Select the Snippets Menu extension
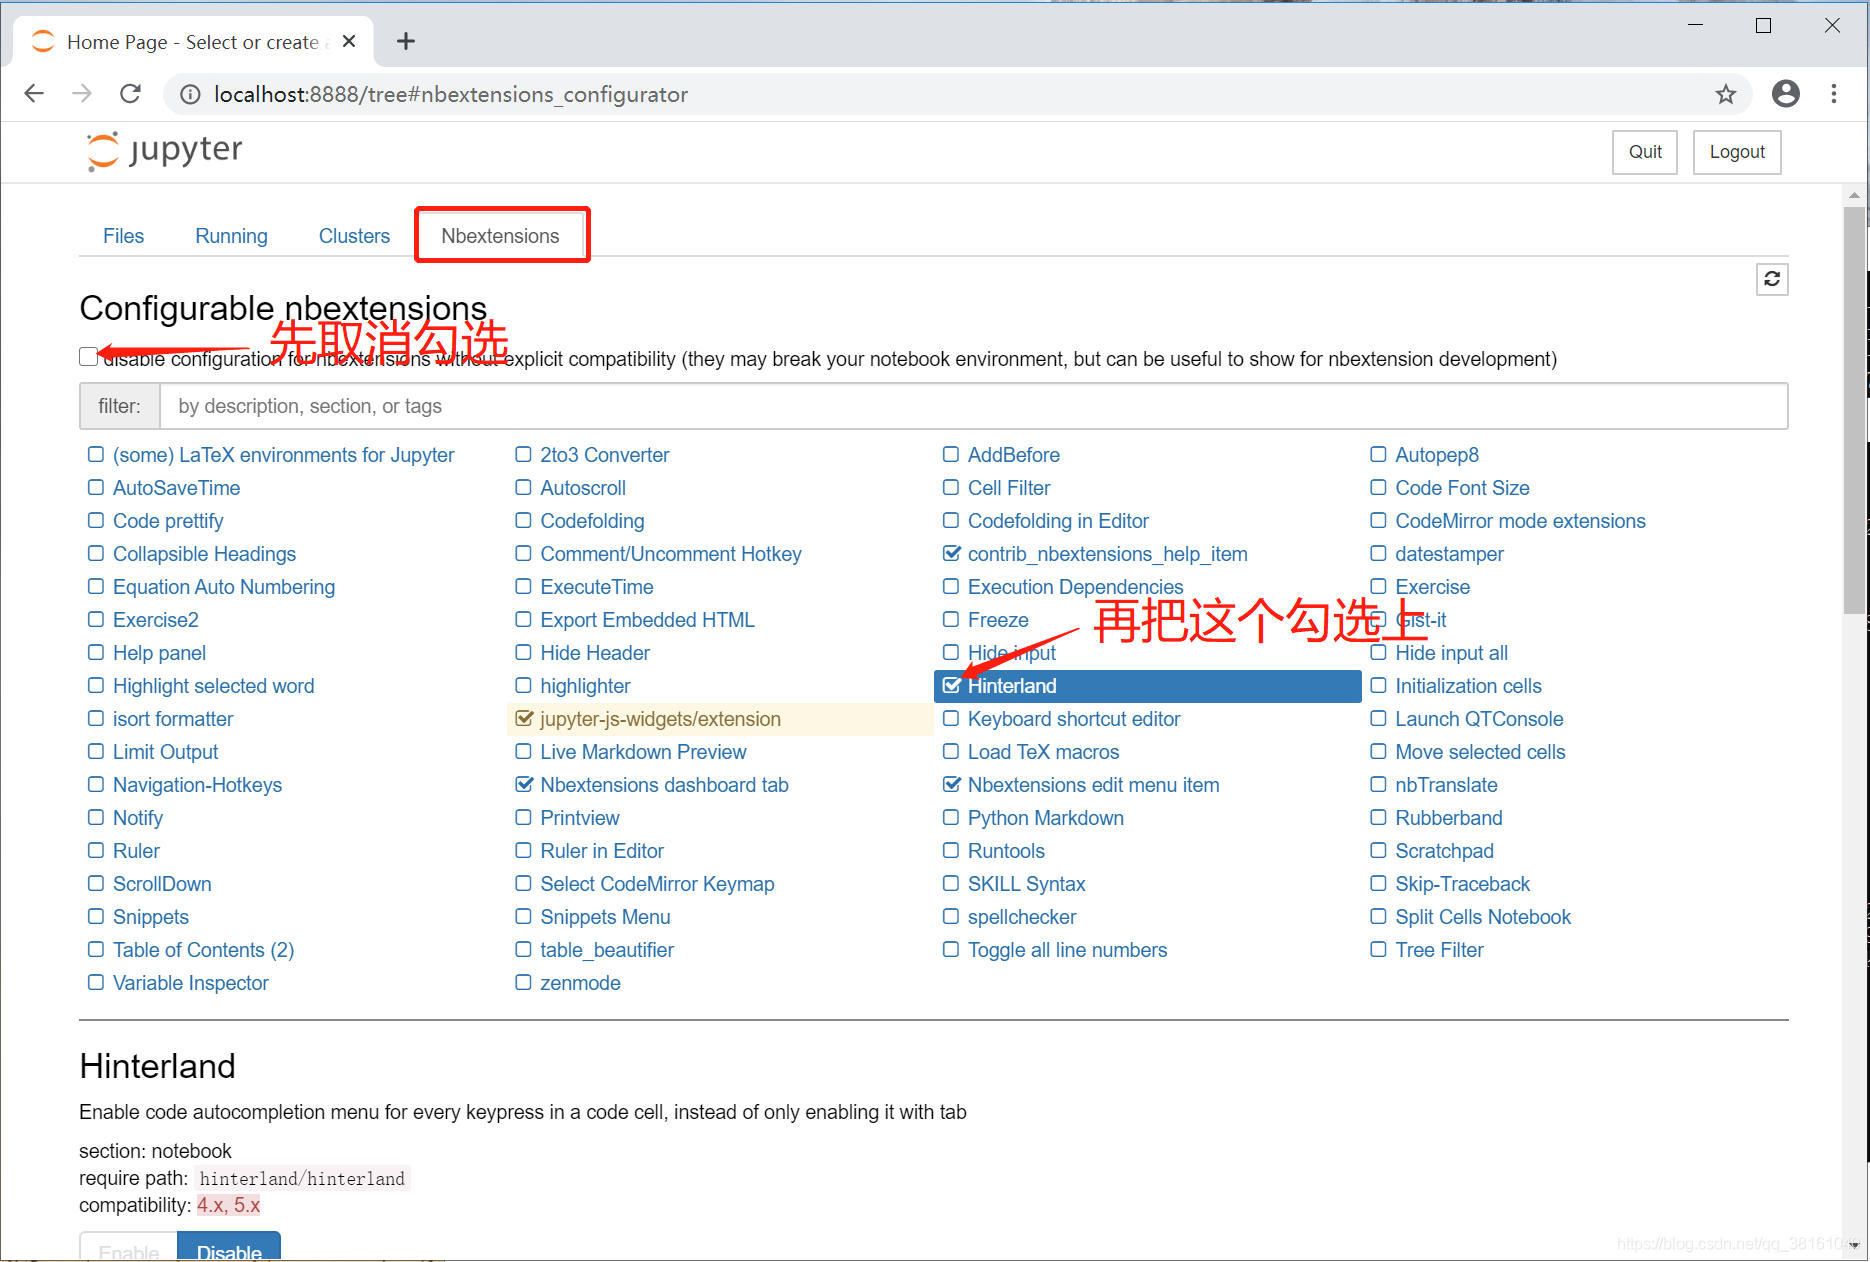Screen dimensions: 1870x1262 [605, 917]
